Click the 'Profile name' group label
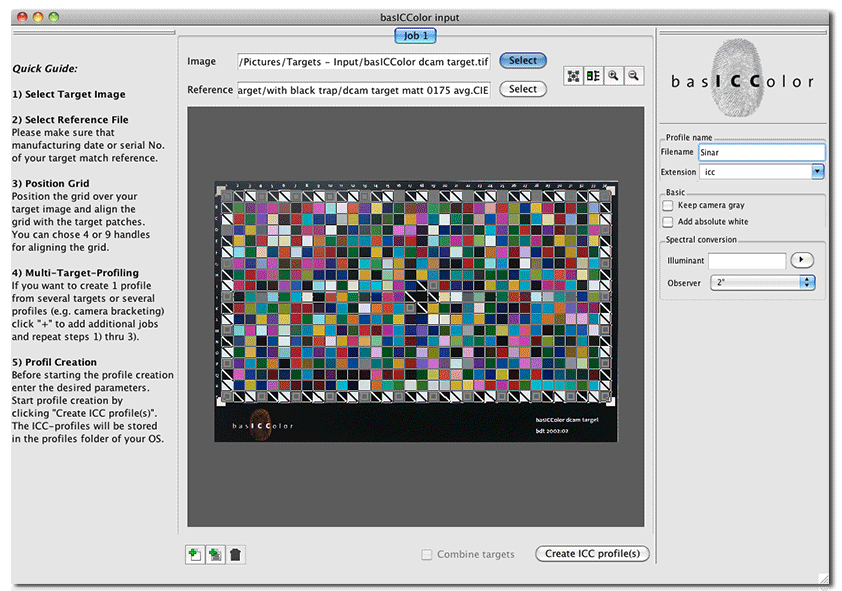The height and width of the screenshot is (591, 842). (689, 137)
